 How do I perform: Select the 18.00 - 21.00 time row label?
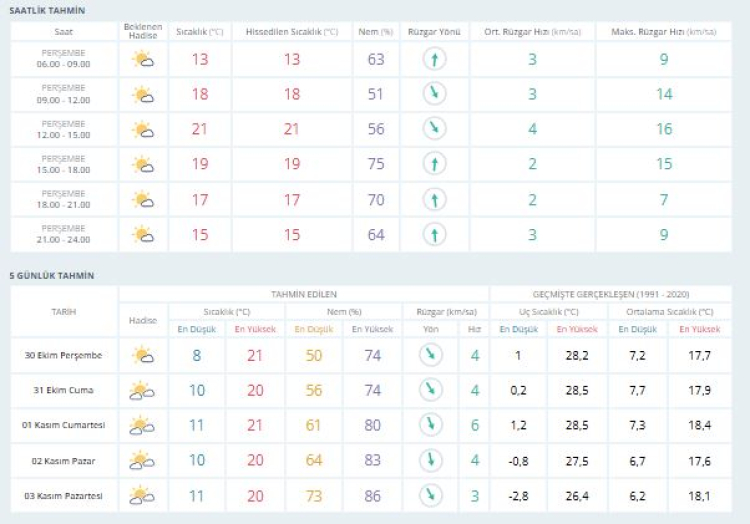click(x=64, y=200)
